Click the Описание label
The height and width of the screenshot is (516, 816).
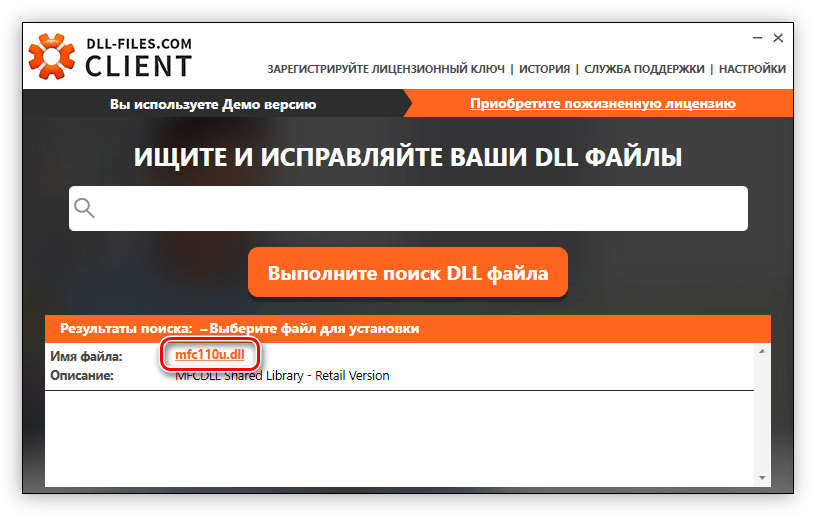click(x=82, y=376)
